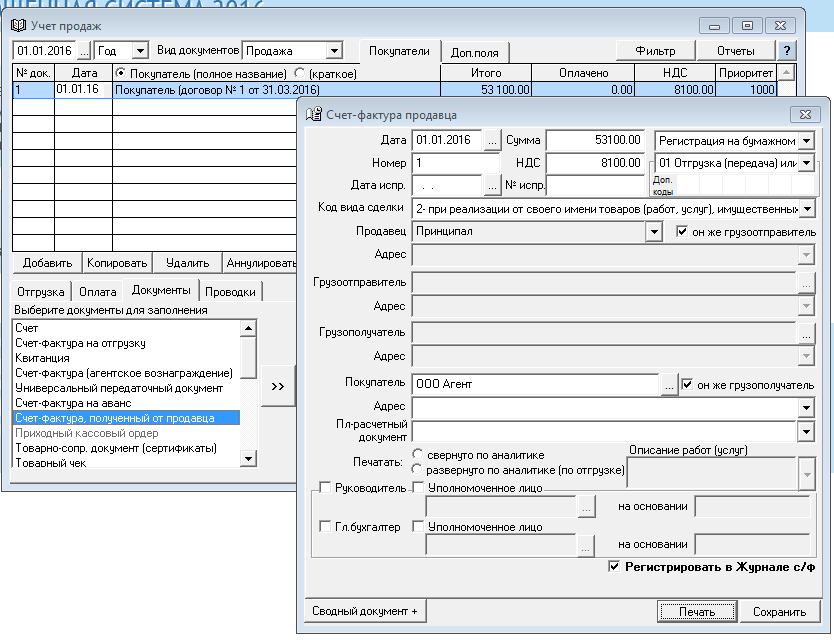Click the Удалить button
Viewport: 834px width, 640px height.
tap(187, 263)
